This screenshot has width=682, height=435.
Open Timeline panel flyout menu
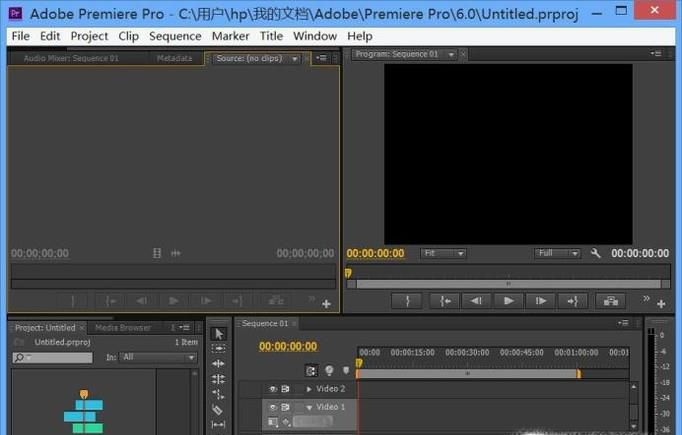[x=623, y=323]
